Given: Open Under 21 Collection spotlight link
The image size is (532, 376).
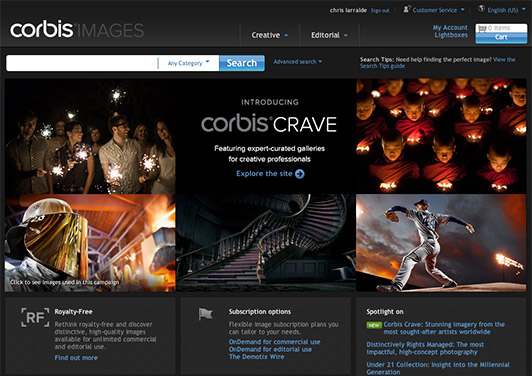Looking at the screenshot, I should click(438, 368).
